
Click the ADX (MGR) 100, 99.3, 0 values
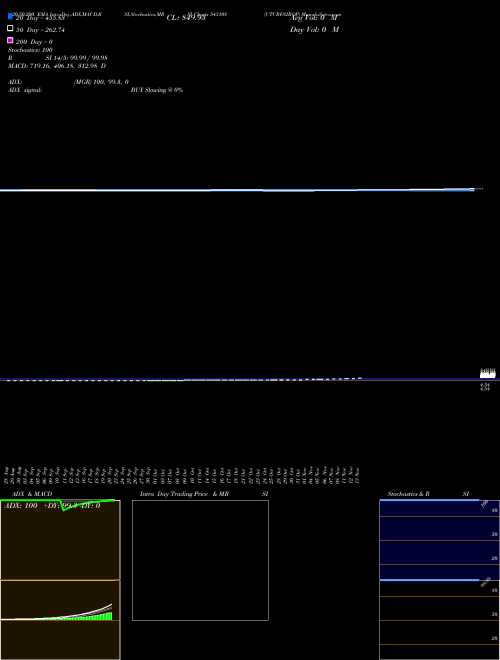(x=101, y=82)
